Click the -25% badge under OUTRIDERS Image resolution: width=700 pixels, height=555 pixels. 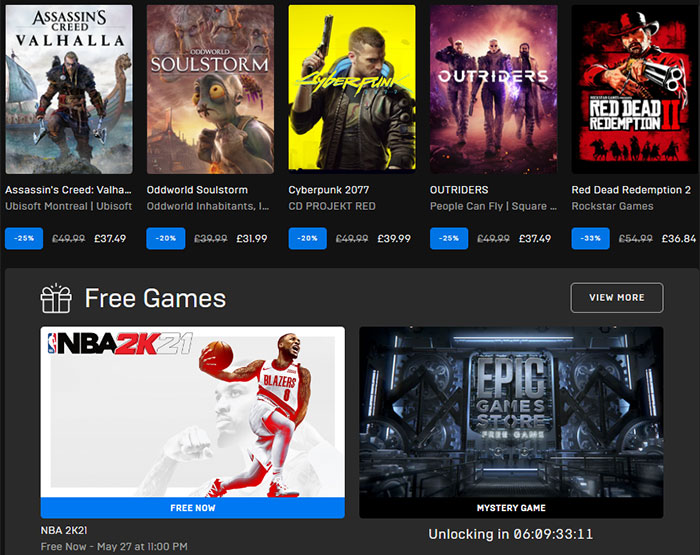(x=449, y=238)
